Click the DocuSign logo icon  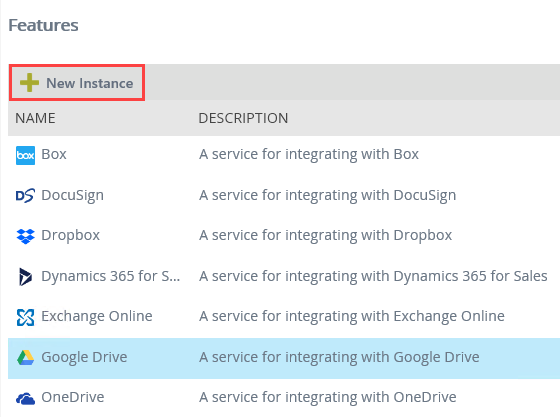(x=25, y=196)
